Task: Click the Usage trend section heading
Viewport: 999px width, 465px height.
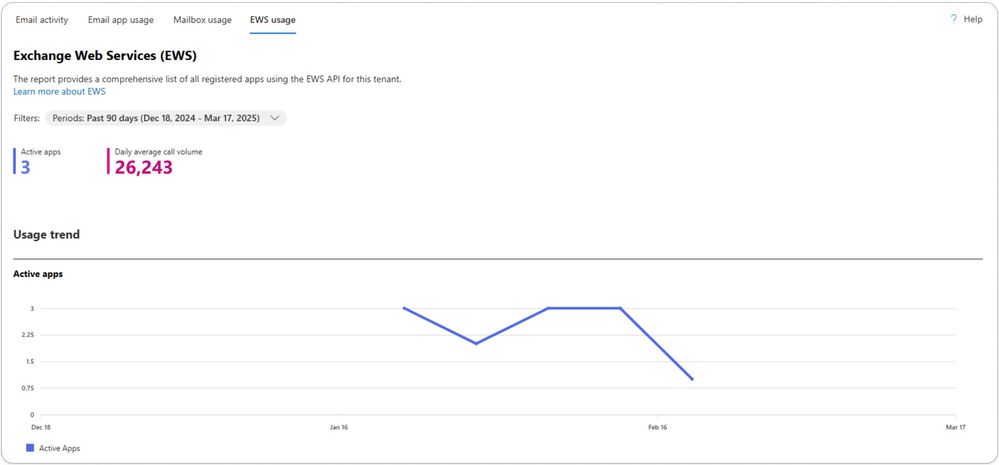Action: pyautogui.click(x=47, y=234)
